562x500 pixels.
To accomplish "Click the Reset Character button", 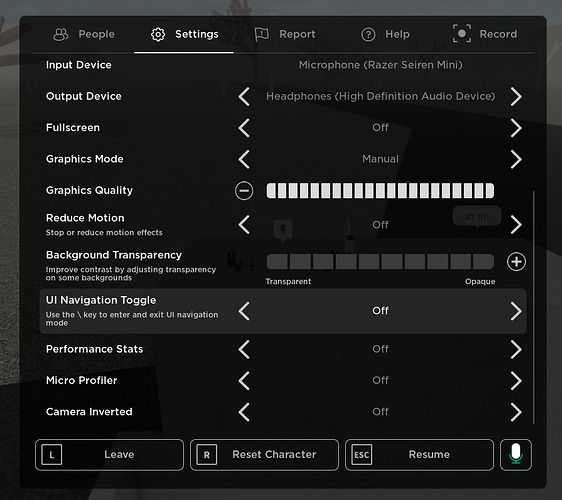I will tap(264, 454).
